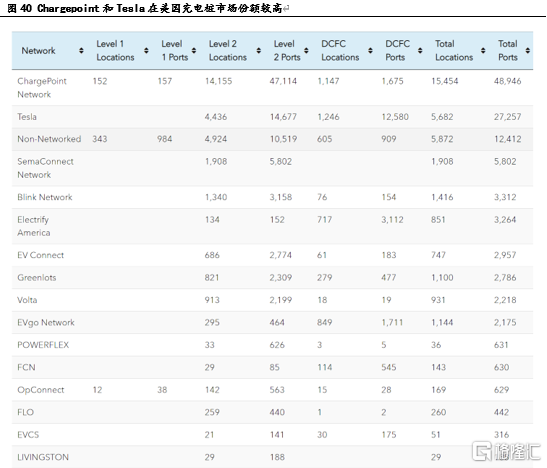Viewport: 547px width, 468px height.
Task: Click SemaConnect Level 2 locations 1,908
Action: [216, 161]
